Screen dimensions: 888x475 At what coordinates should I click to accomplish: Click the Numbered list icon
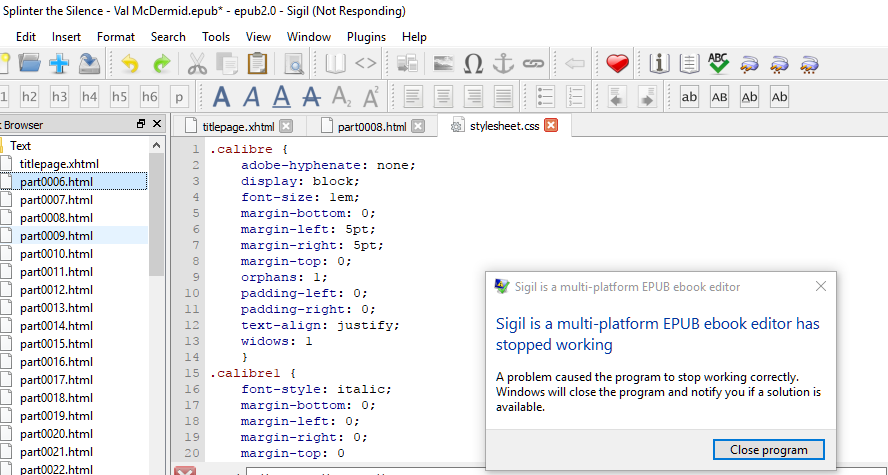(575, 97)
